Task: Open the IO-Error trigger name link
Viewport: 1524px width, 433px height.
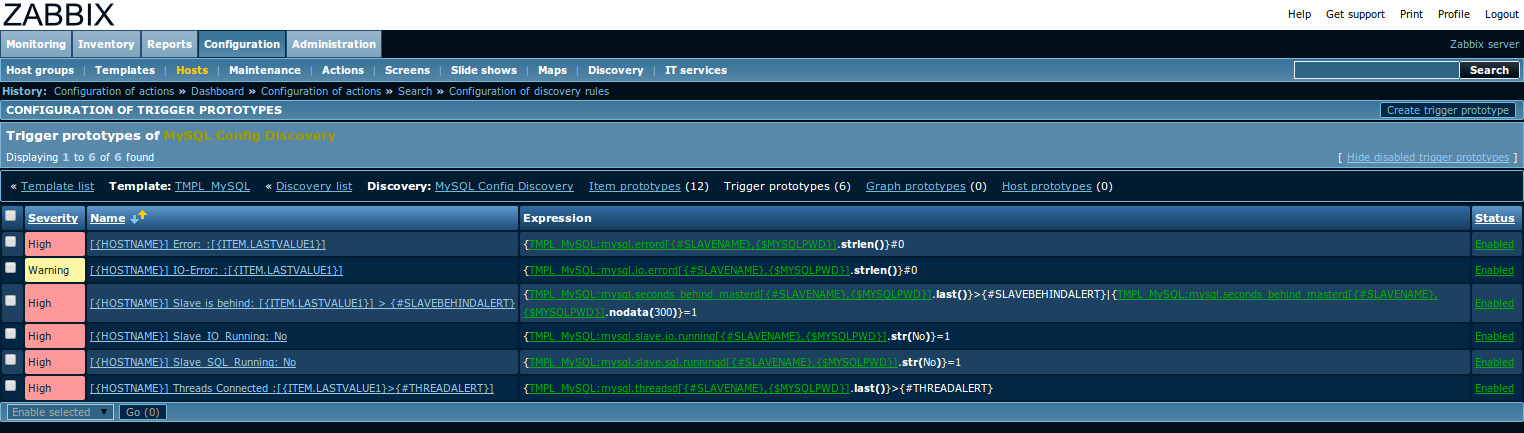Action: pyautogui.click(x=216, y=270)
